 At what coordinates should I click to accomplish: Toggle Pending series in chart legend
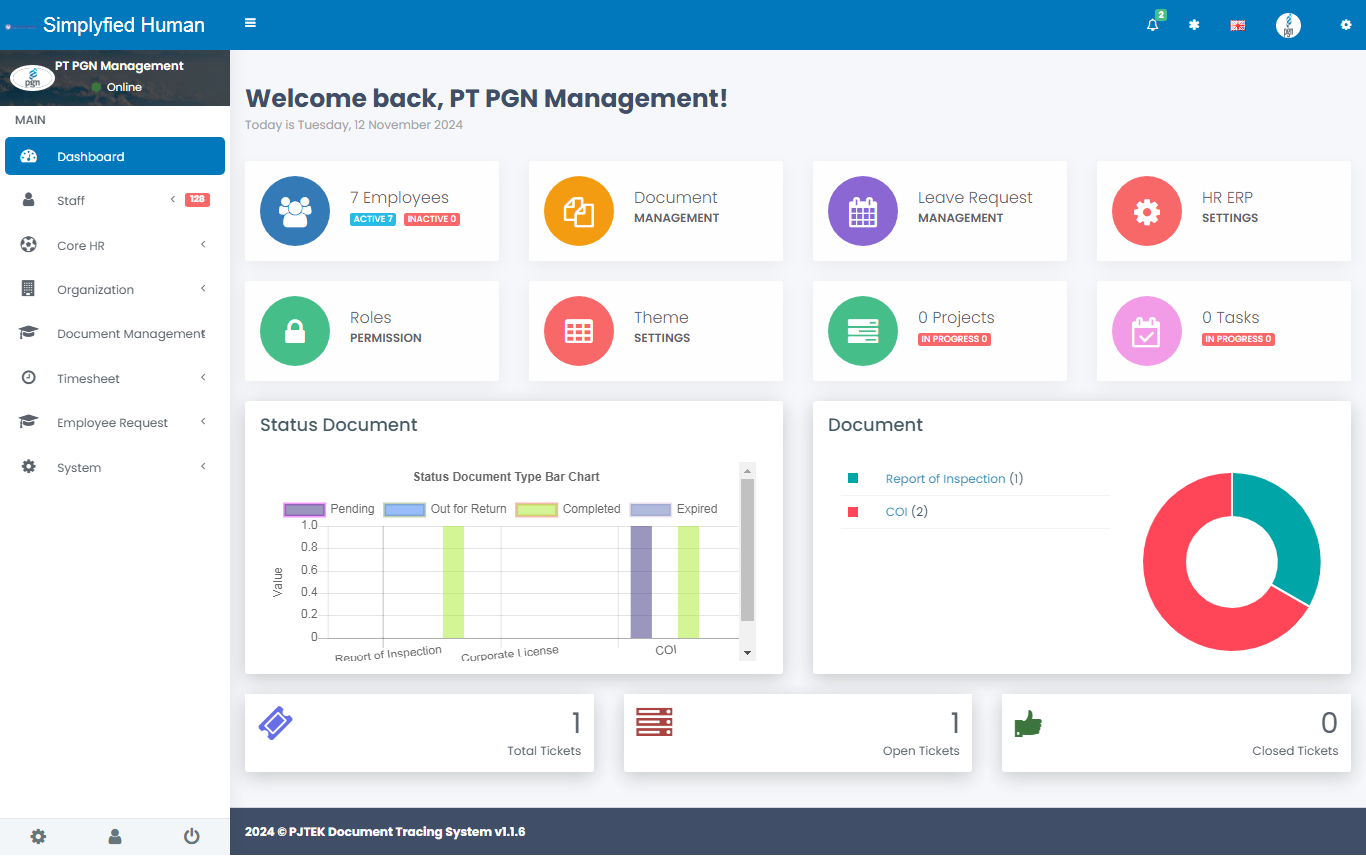329,509
